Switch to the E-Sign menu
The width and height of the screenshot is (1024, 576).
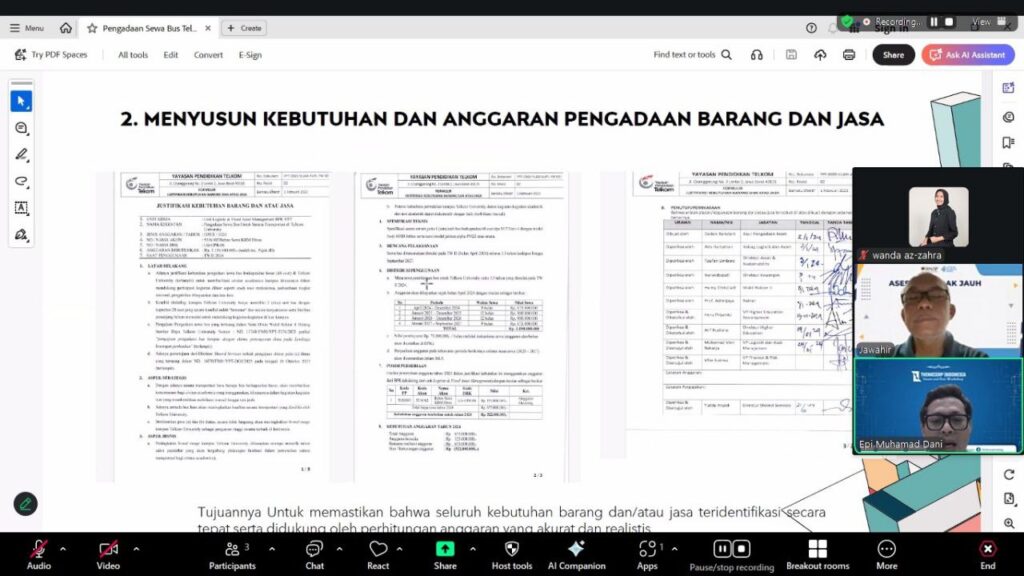(x=250, y=55)
